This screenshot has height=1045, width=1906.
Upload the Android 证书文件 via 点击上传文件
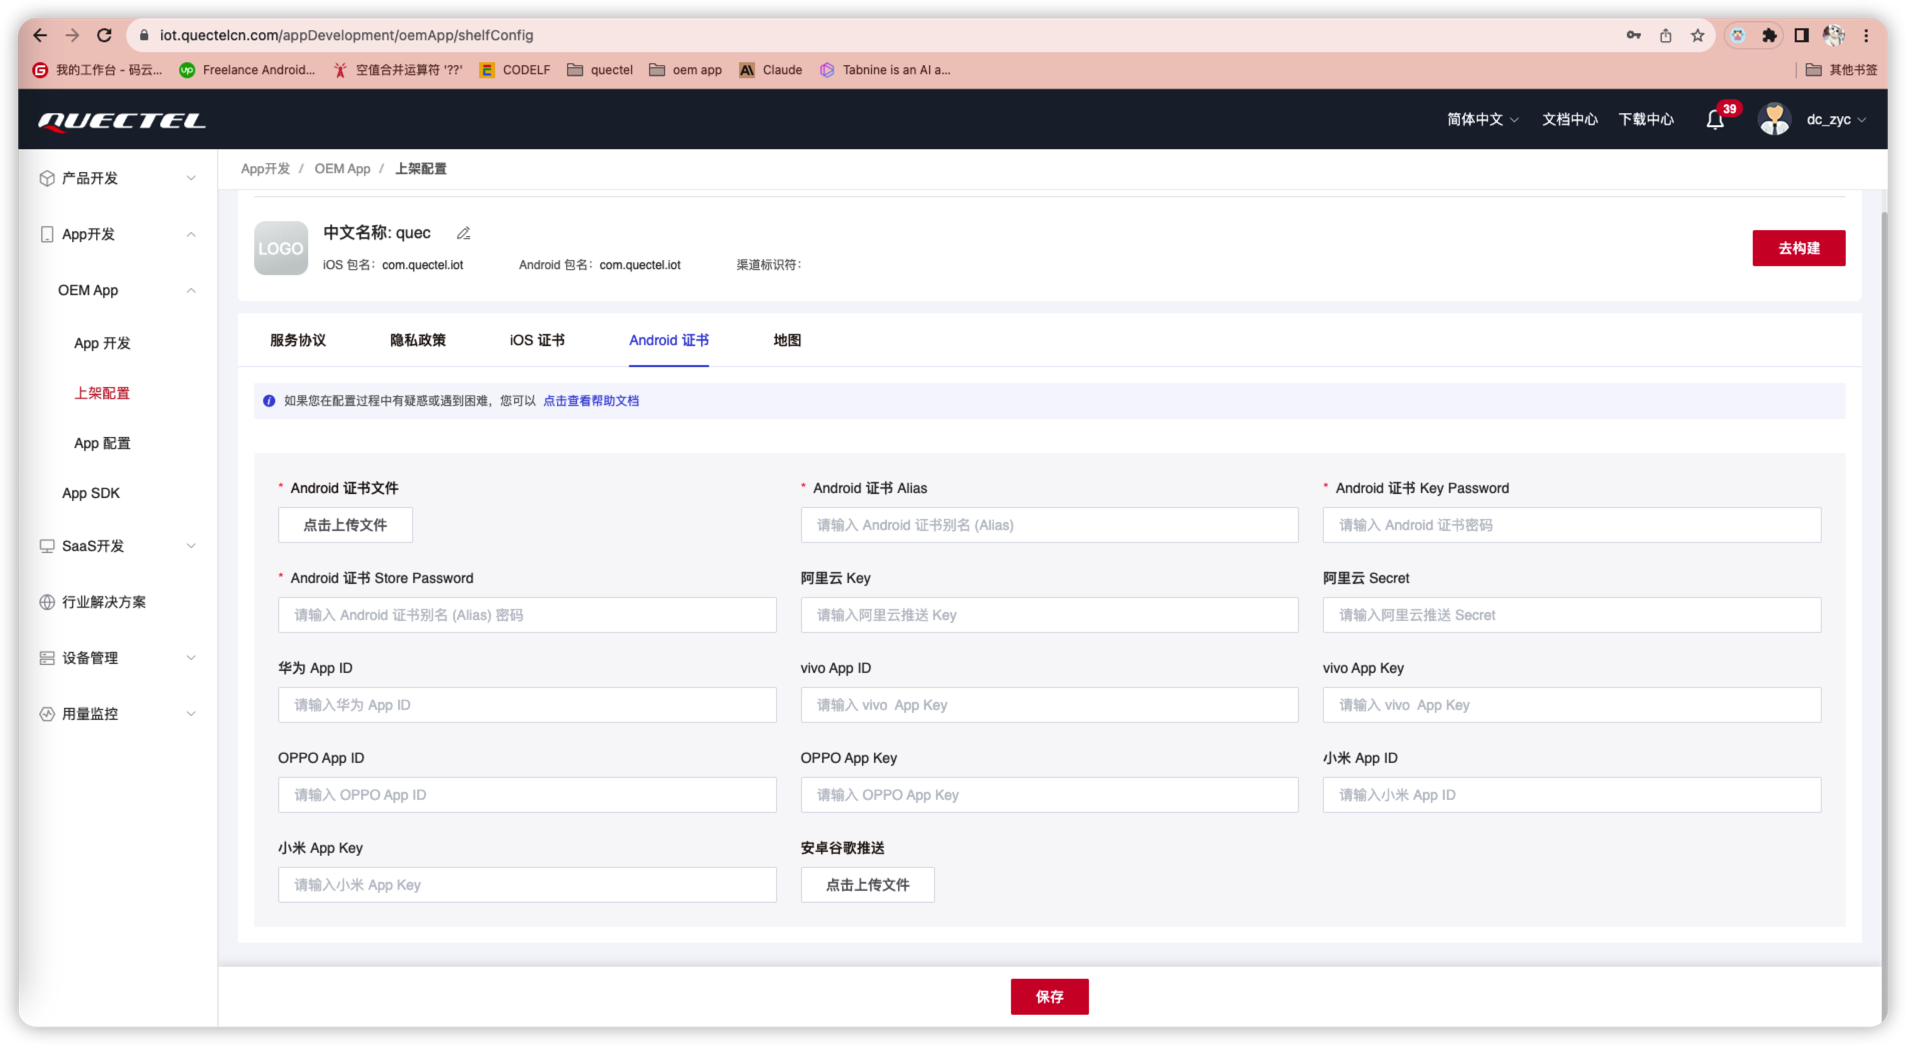click(x=345, y=525)
